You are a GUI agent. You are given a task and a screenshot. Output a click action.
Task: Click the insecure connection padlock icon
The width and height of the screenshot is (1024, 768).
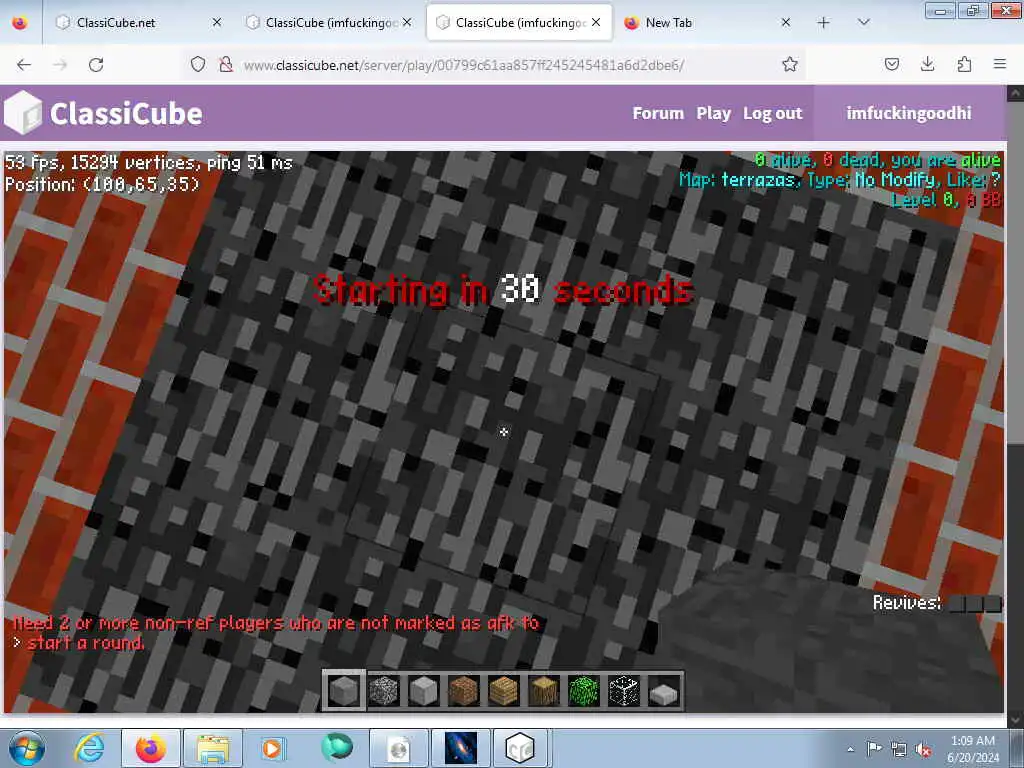point(226,64)
